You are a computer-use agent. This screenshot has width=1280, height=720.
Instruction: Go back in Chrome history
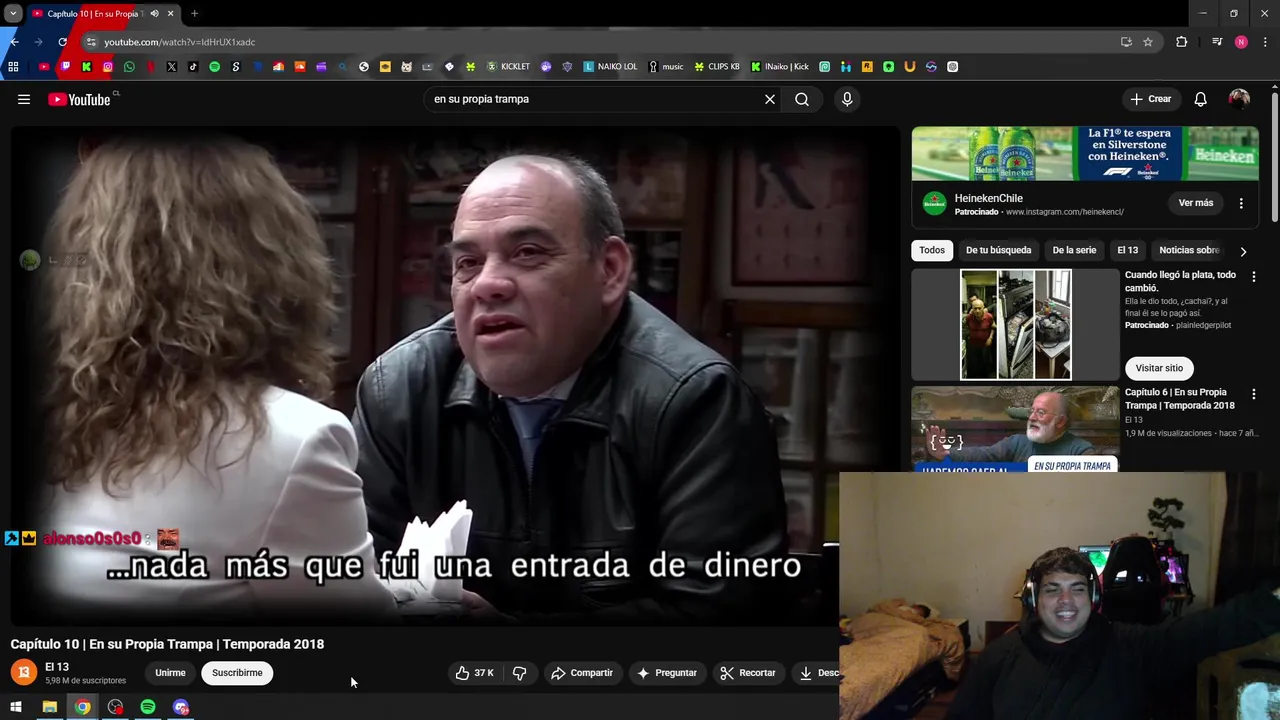click(x=14, y=42)
